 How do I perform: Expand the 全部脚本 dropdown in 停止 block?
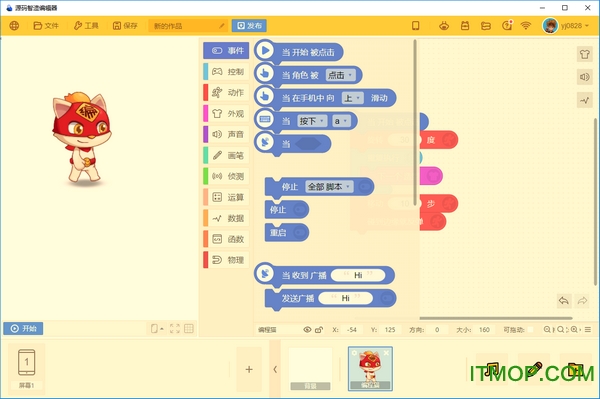(329, 187)
